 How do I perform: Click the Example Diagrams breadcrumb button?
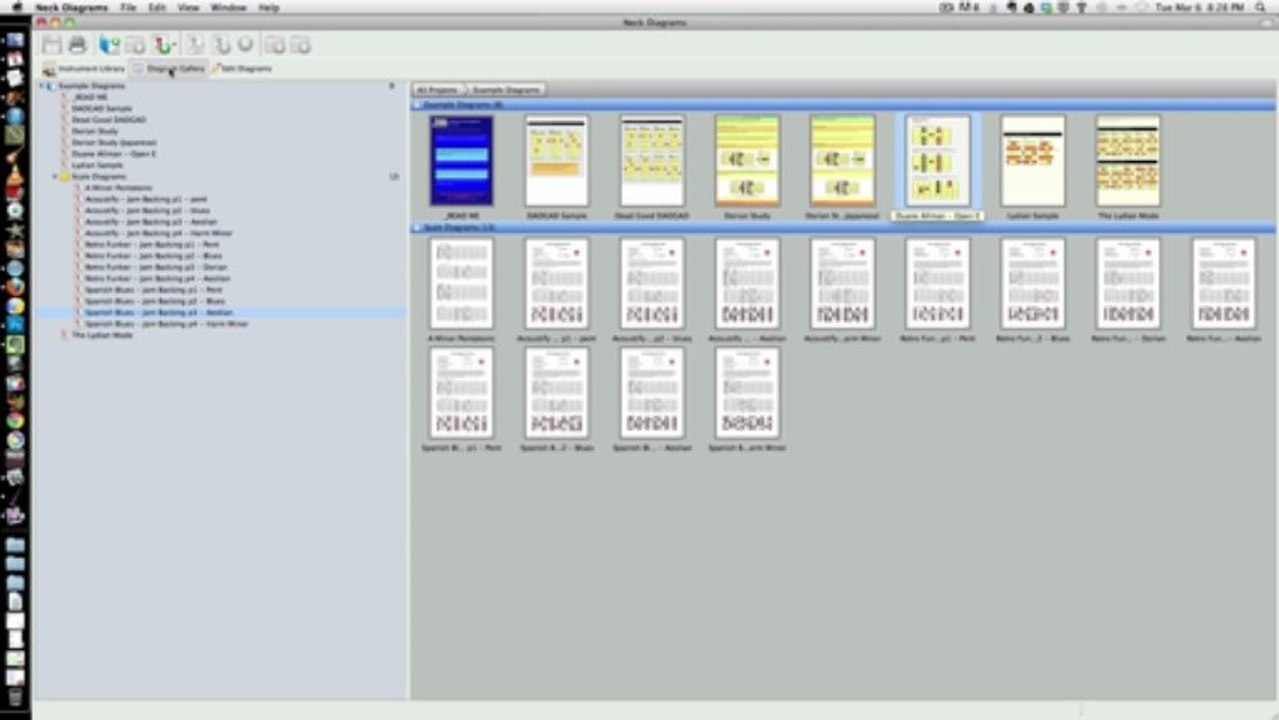[x=505, y=90]
